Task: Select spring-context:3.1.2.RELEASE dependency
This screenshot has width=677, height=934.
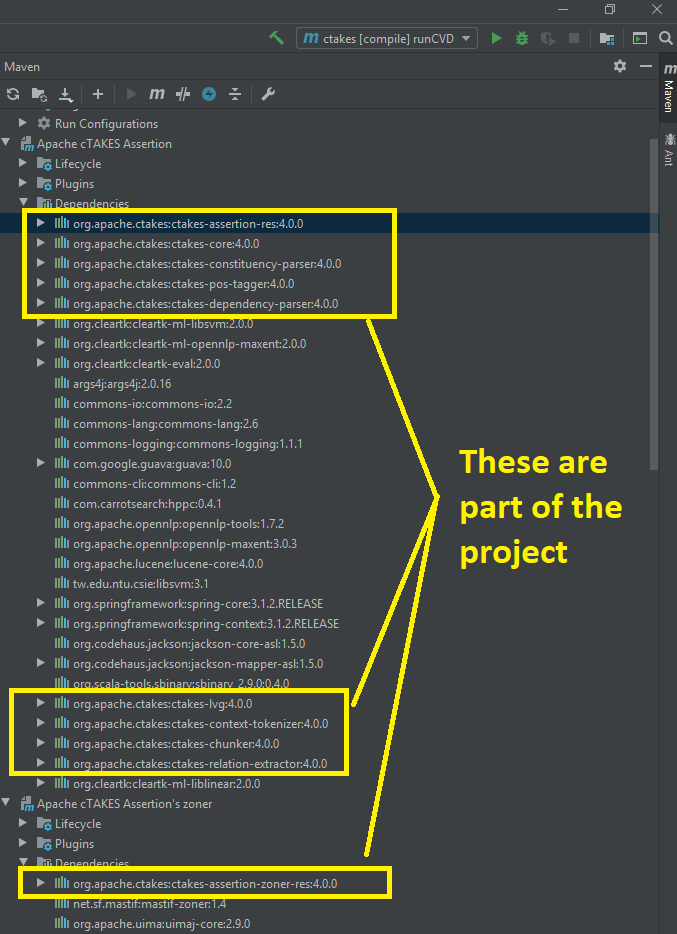Action: 206,624
